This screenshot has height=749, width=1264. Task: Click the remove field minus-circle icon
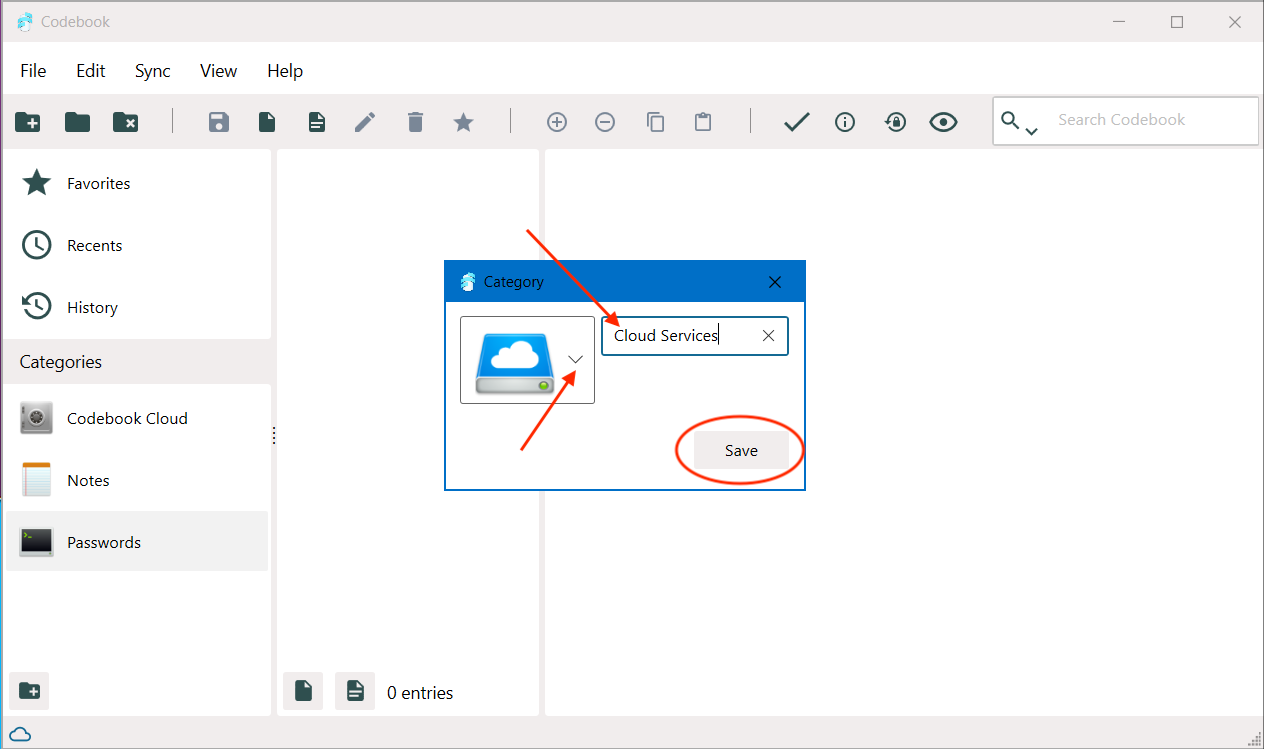605,122
